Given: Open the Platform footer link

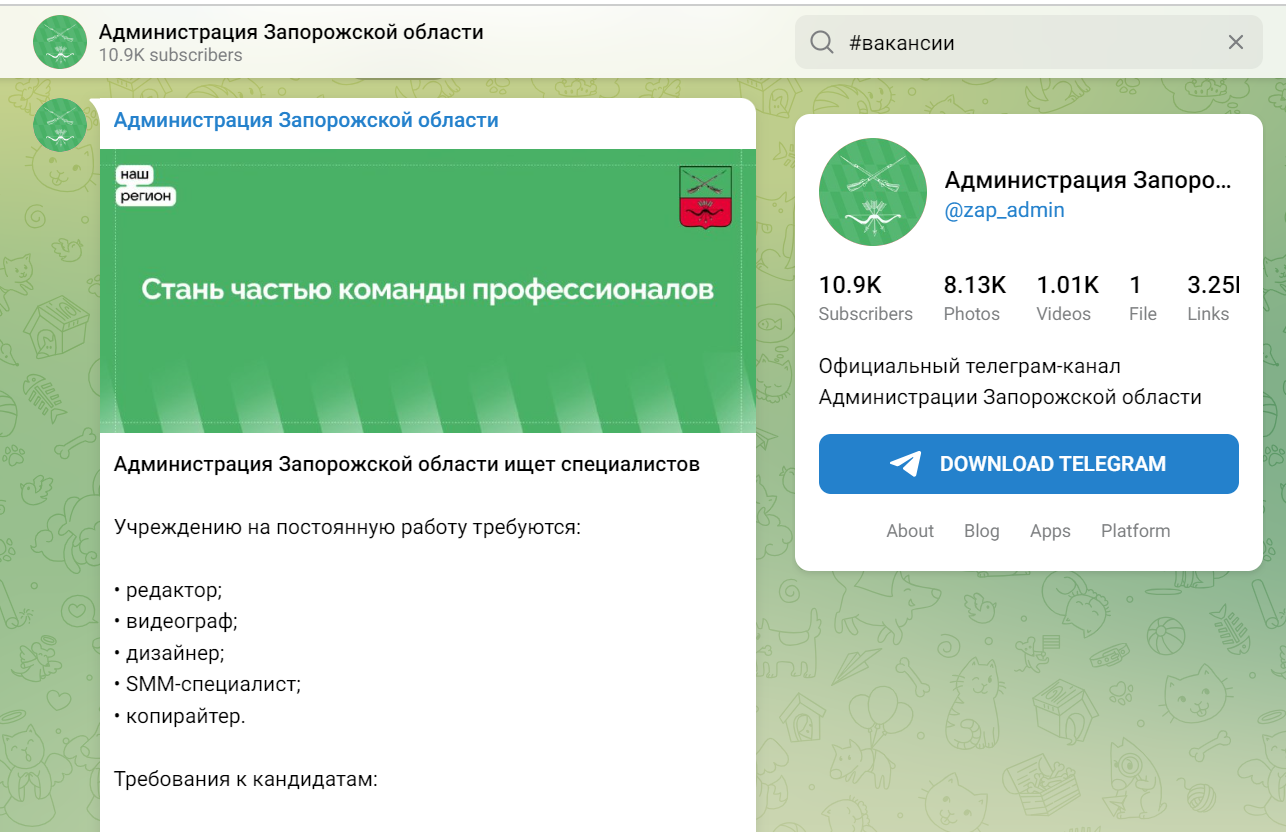Looking at the screenshot, I should pos(1135,531).
